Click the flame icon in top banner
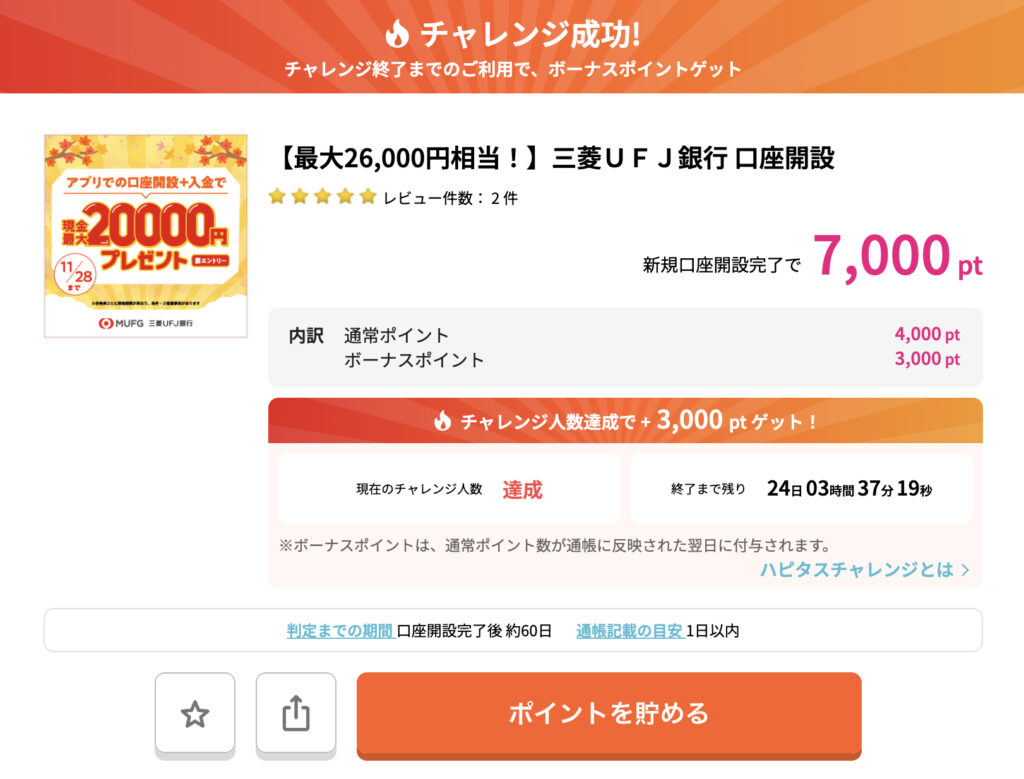1024x779 pixels. coord(397,34)
